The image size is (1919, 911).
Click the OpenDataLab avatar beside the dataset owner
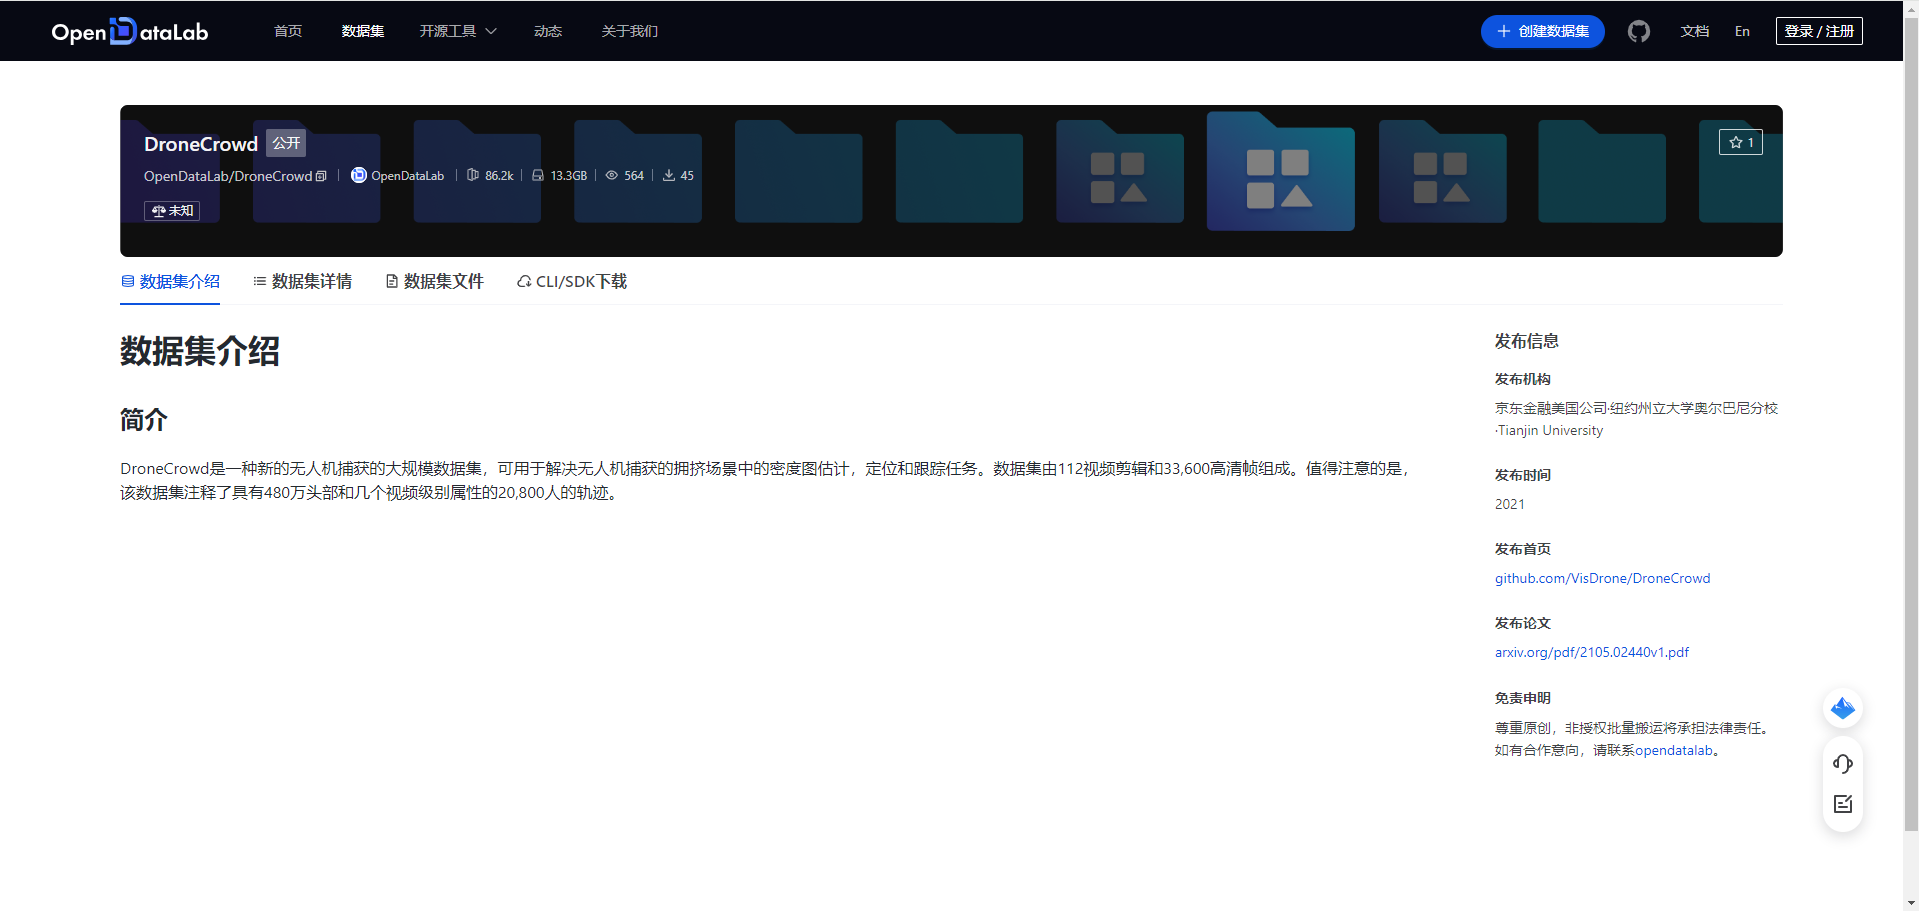tap(357, 175)
